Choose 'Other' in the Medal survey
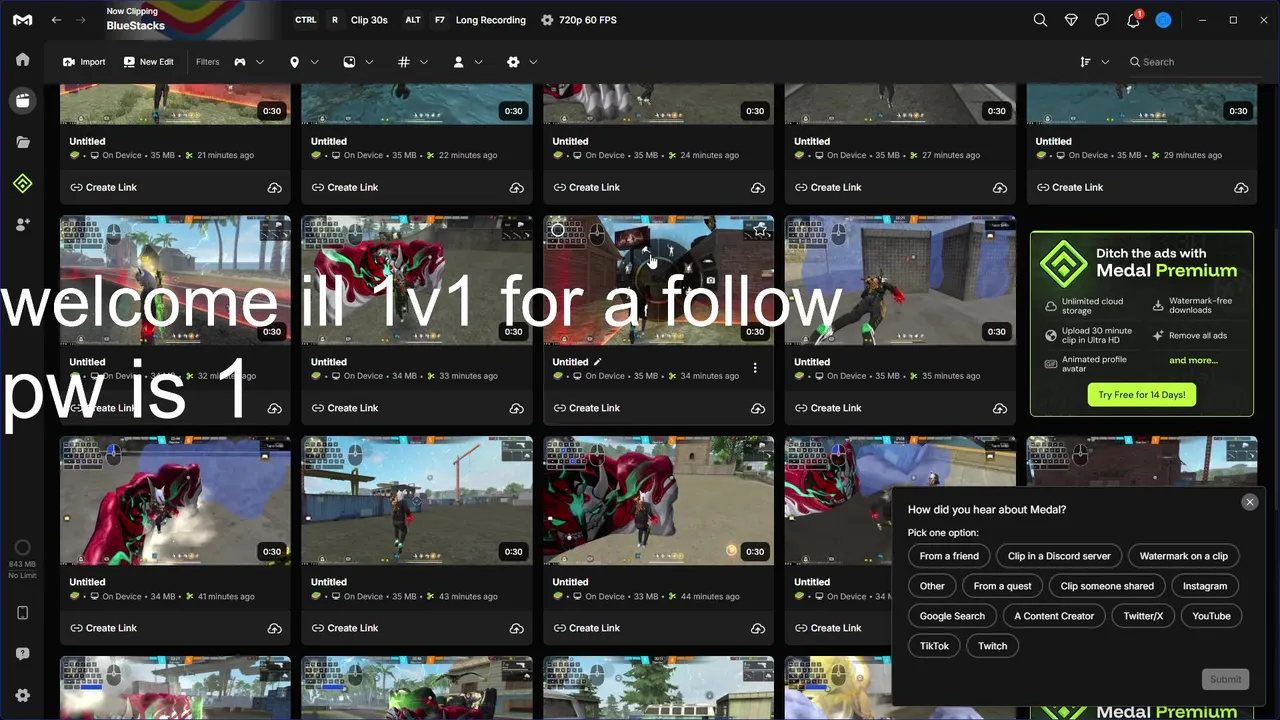Screen dimensions: 1280x720 932,586
